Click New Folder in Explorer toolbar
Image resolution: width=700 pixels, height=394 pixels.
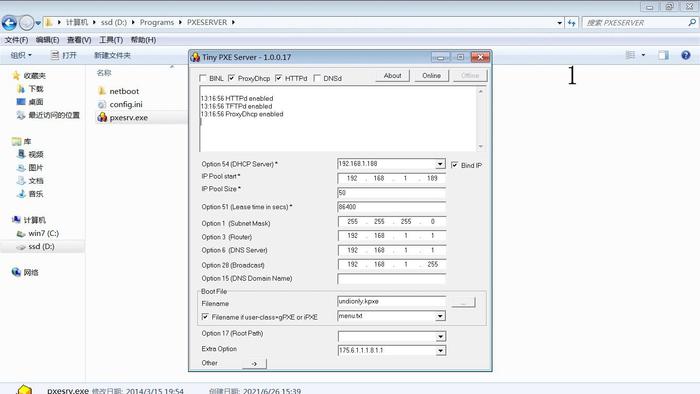pos(112,55)
